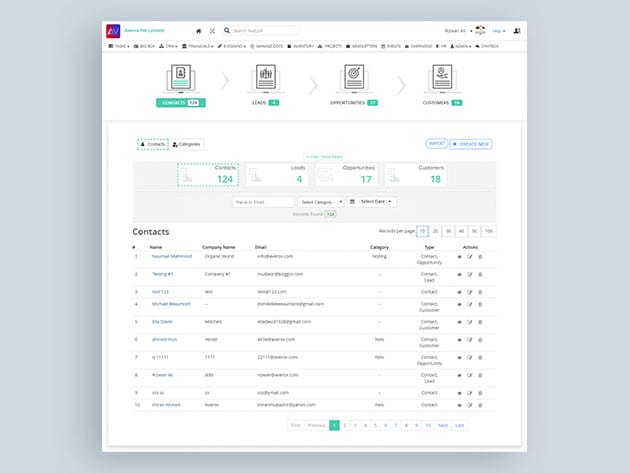
Task: Click the Customers pipeline stage icon
Action: pyautogui.click(x=441, y=77)
